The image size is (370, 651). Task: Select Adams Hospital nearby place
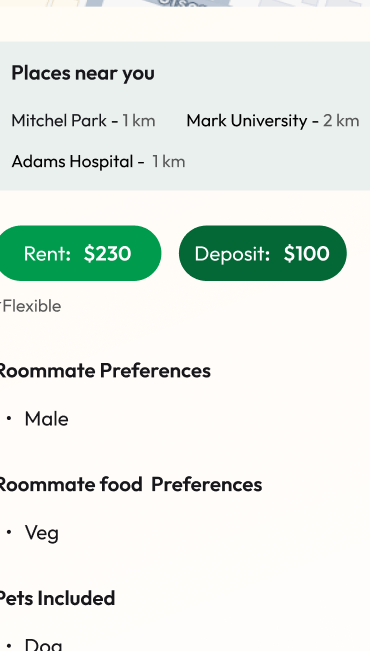[x=98, y=162]
